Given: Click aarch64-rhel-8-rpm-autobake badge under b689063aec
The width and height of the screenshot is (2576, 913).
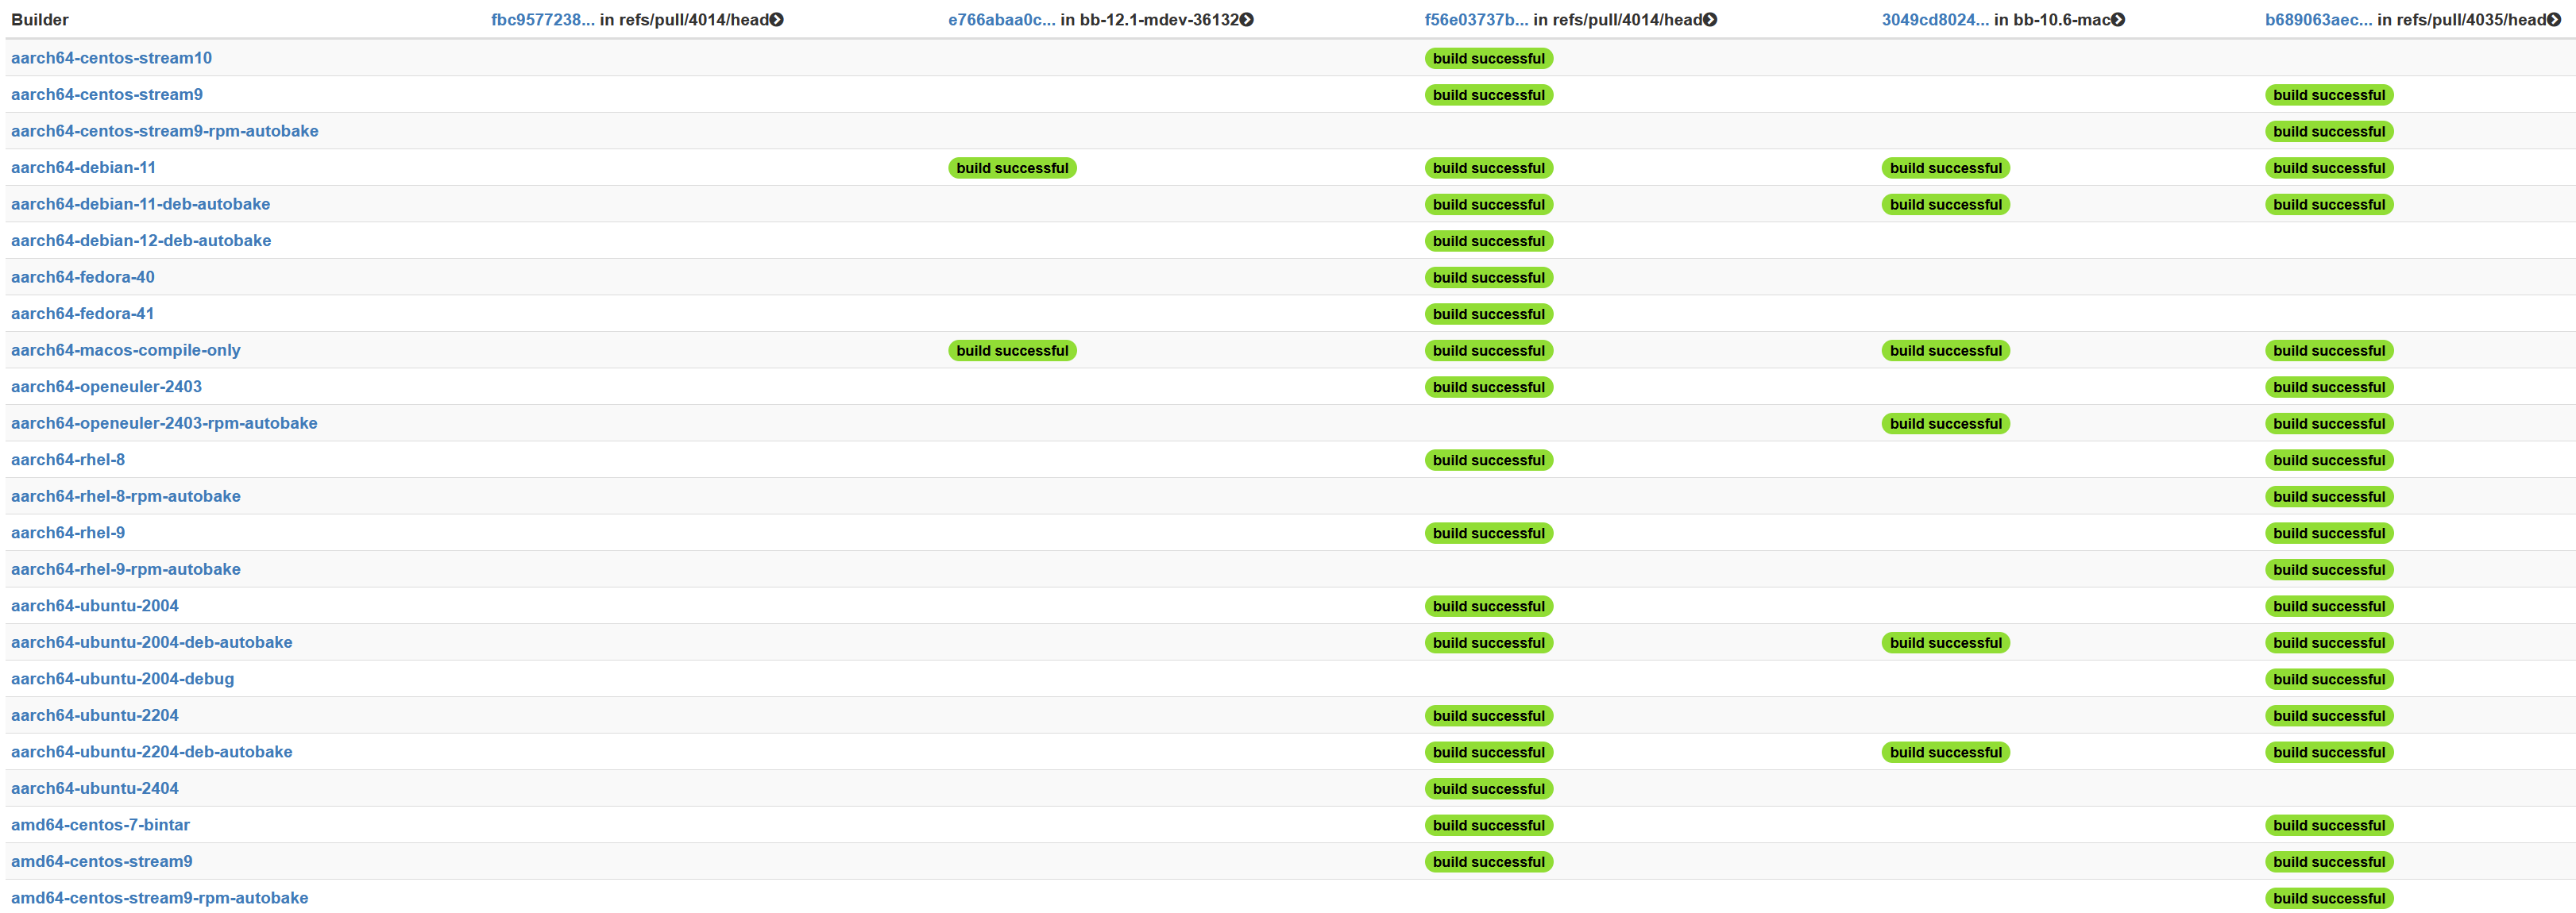Looking at the screenshot, I should tap(2329, 497).
